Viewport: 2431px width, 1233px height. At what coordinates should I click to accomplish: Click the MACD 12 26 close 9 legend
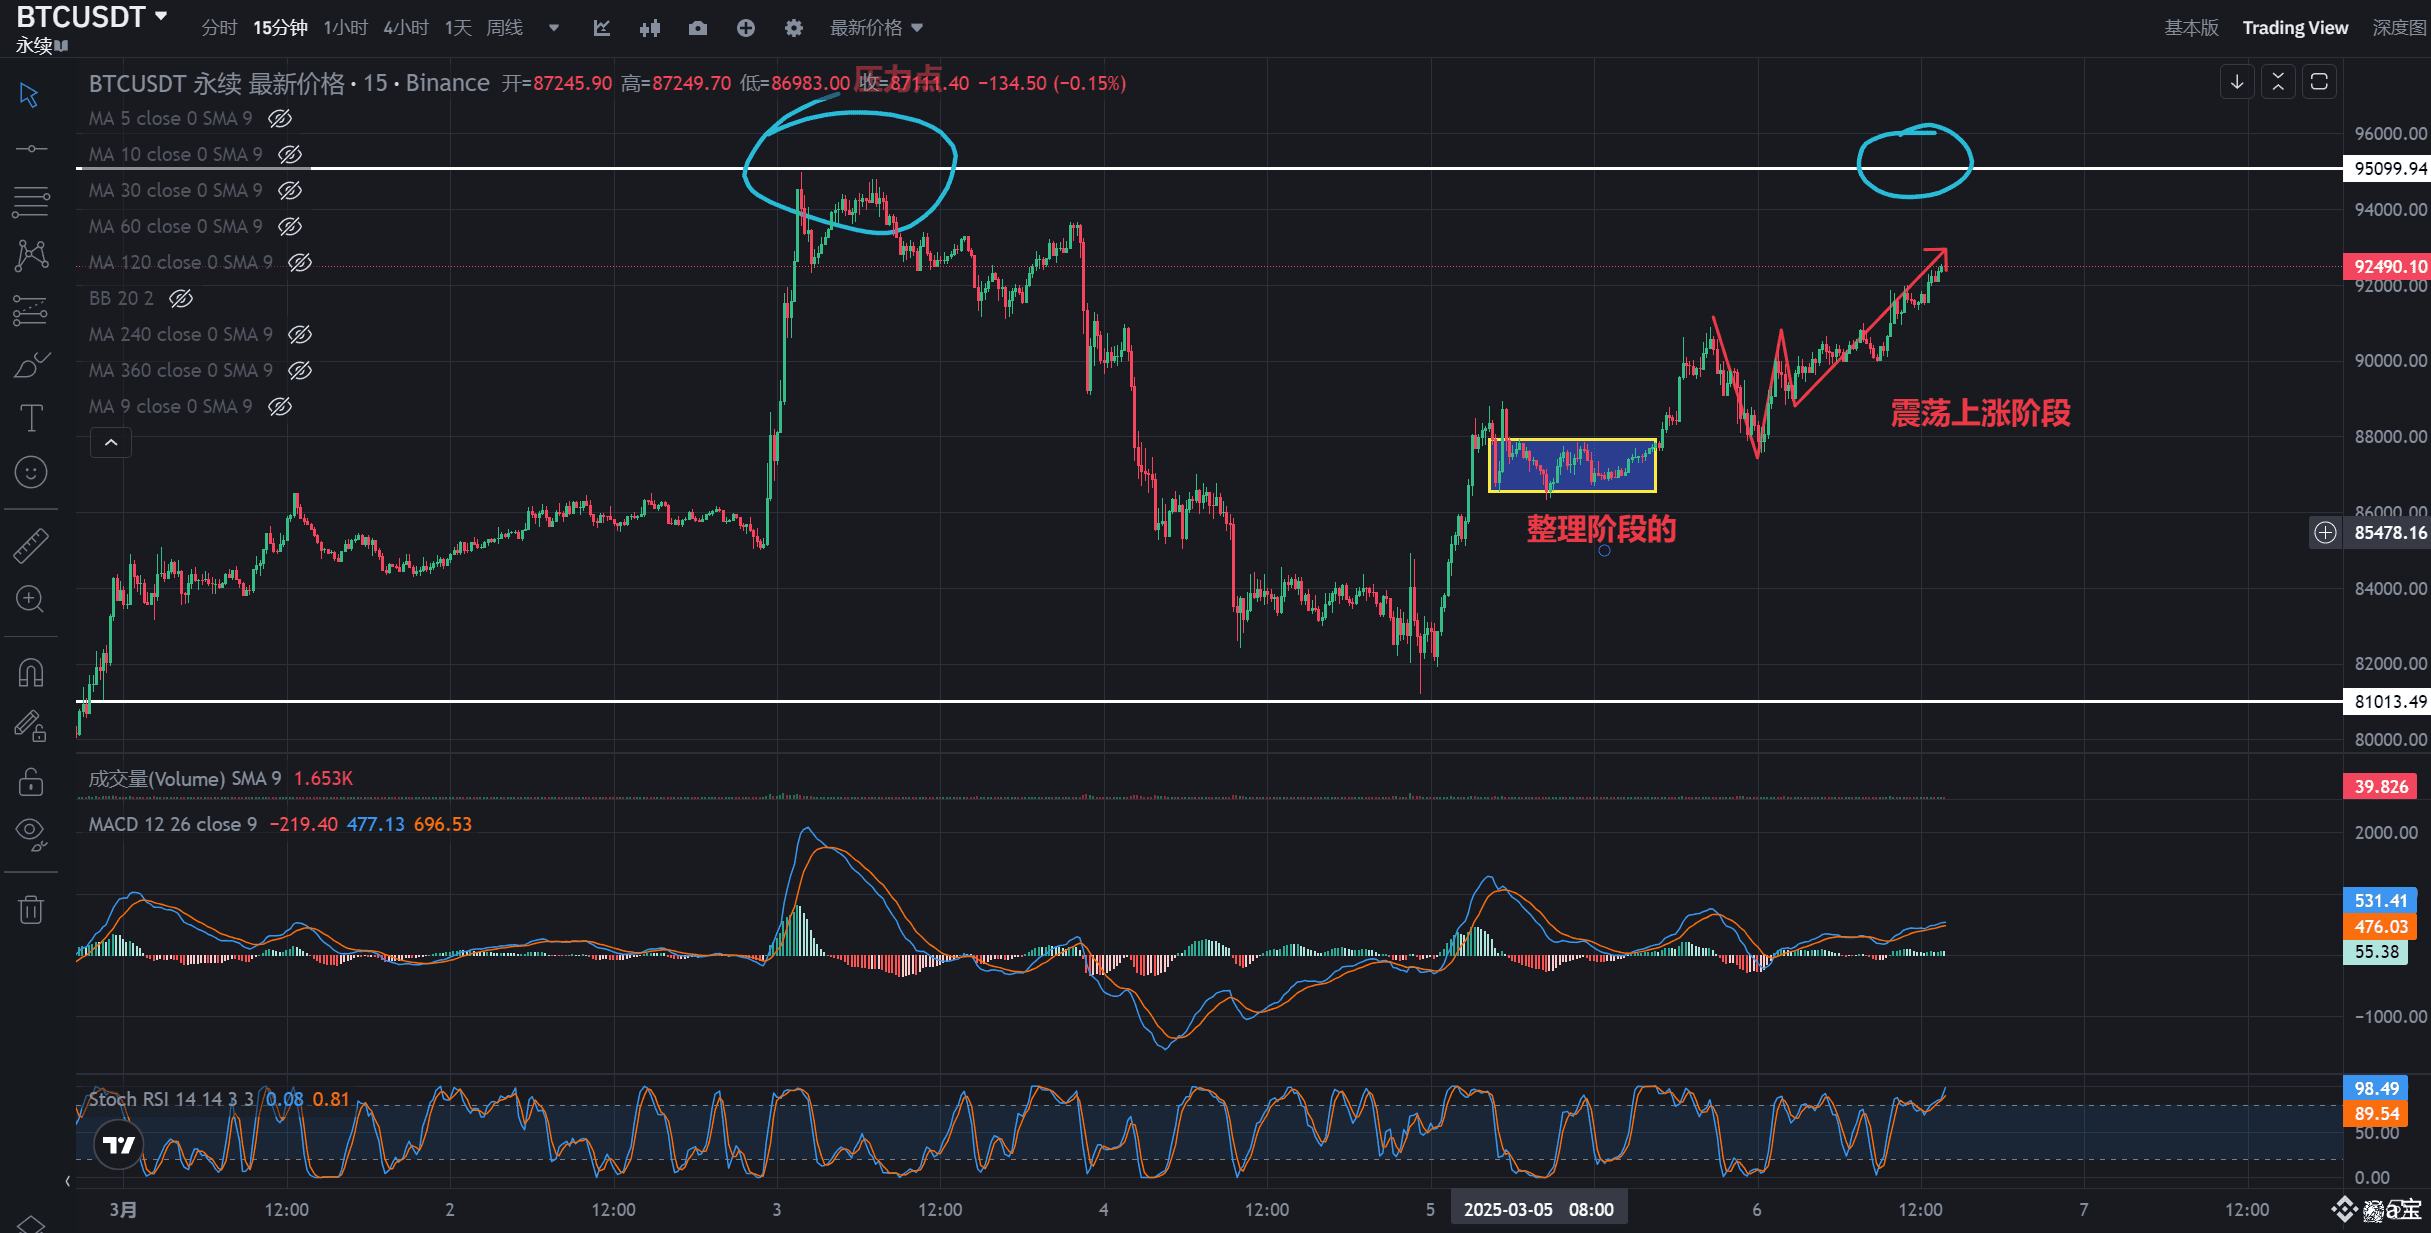173,824
